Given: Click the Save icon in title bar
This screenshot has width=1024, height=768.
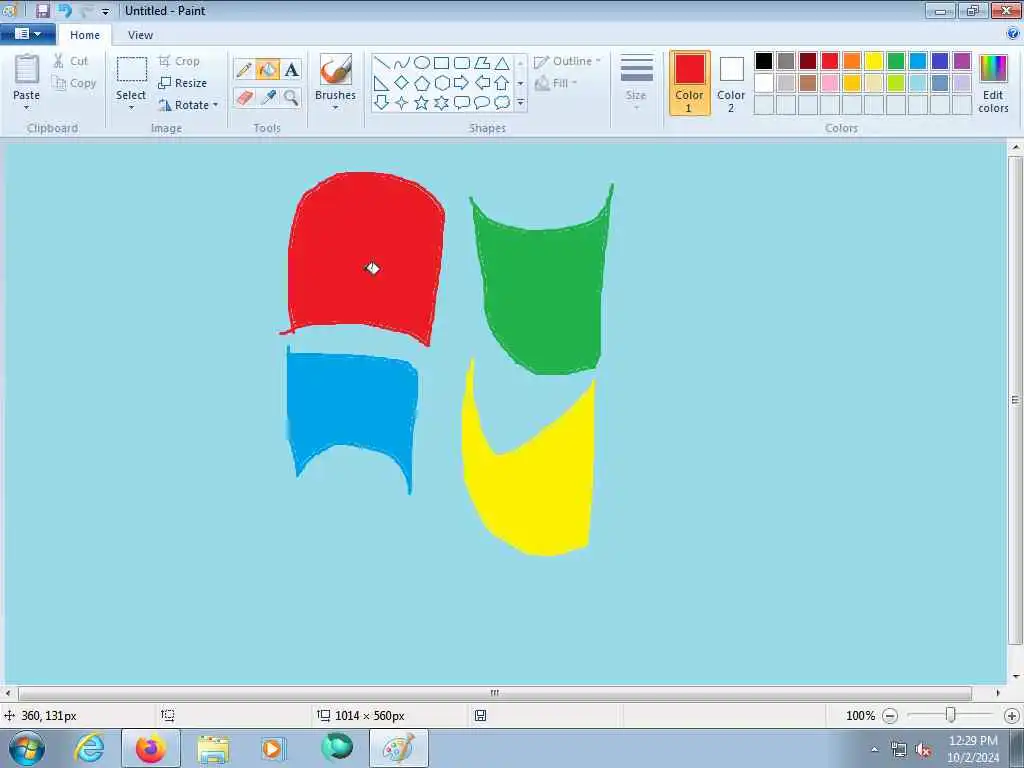Looking at the screenshot, I should [42, 10].
